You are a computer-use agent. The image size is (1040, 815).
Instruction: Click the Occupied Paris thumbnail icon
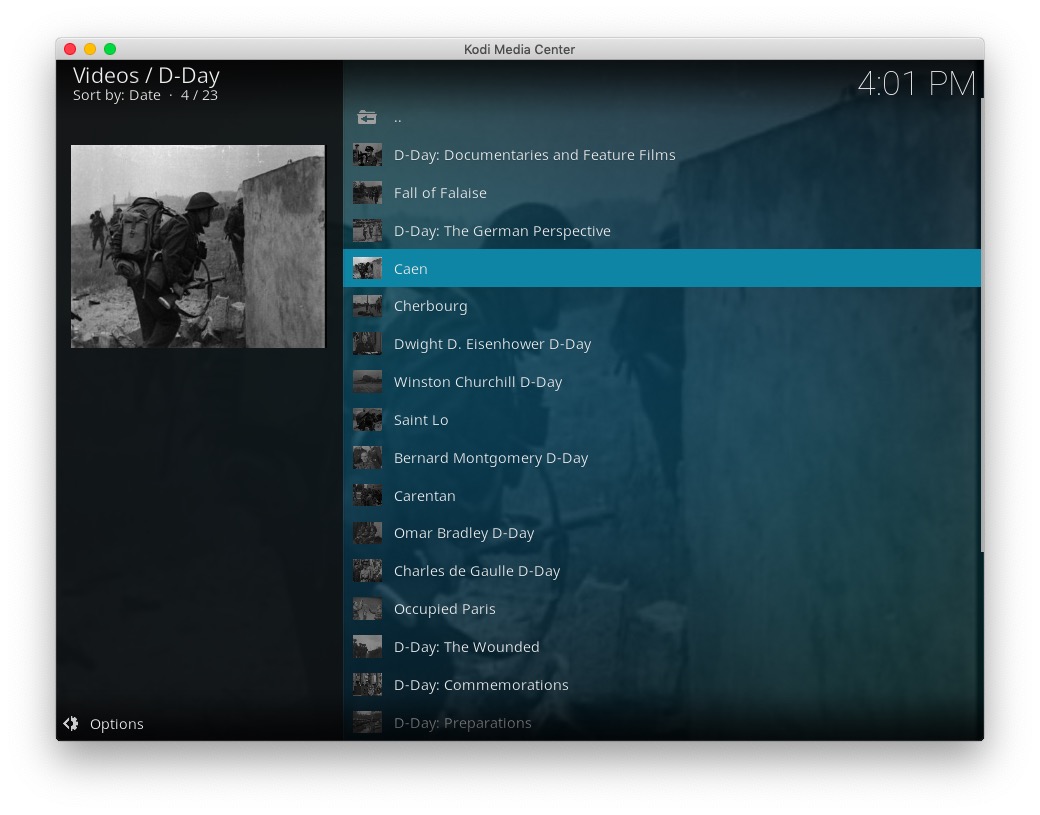[x=367, y=609]
